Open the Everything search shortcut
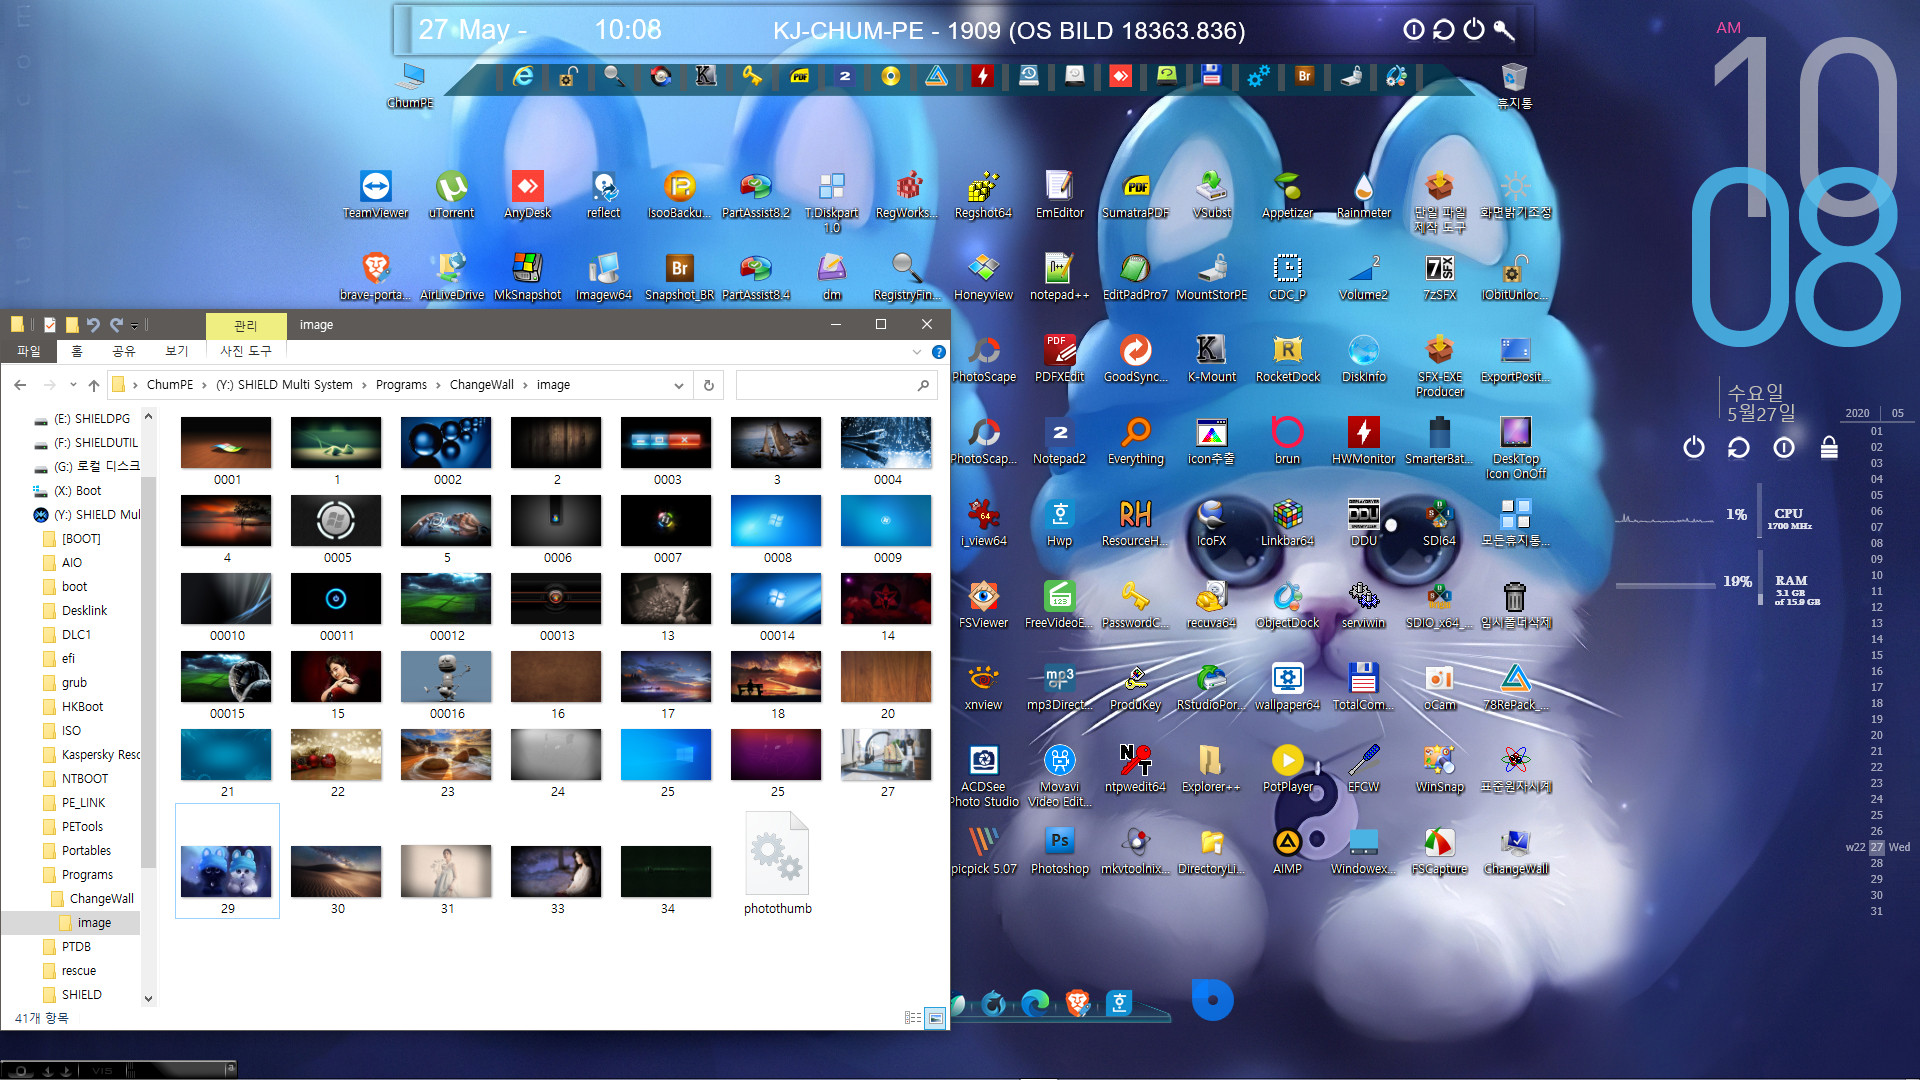The height and width of the screenshot is (1080, 1920). pyautogui.click(x=1136, y=440)
